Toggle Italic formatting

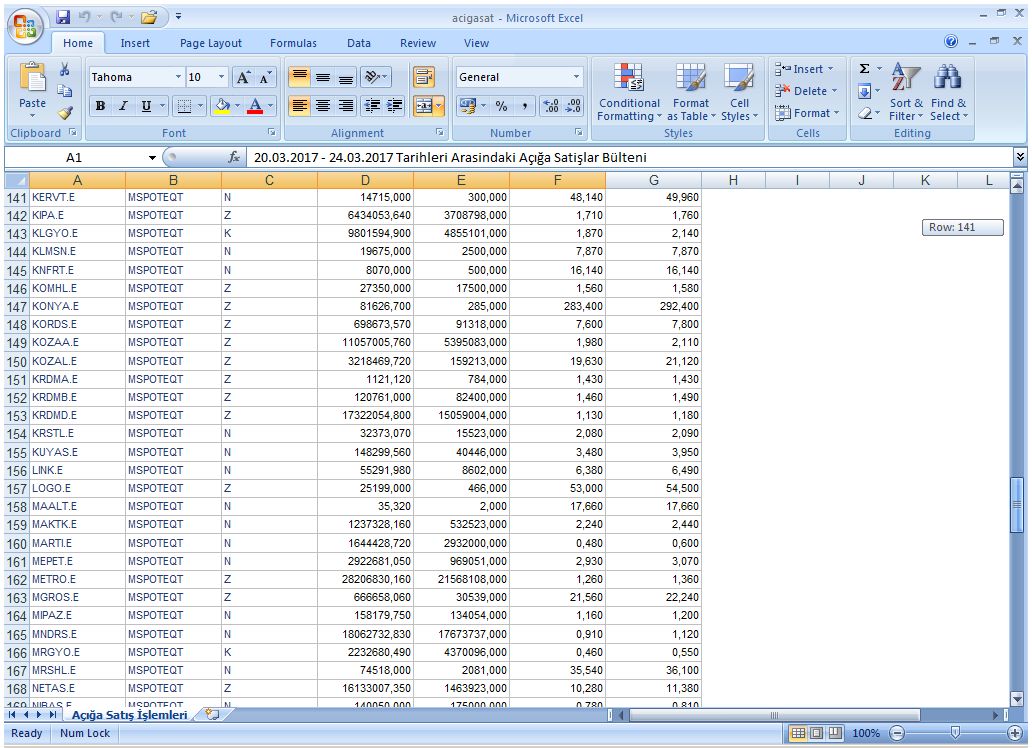[x=123, y=106]
